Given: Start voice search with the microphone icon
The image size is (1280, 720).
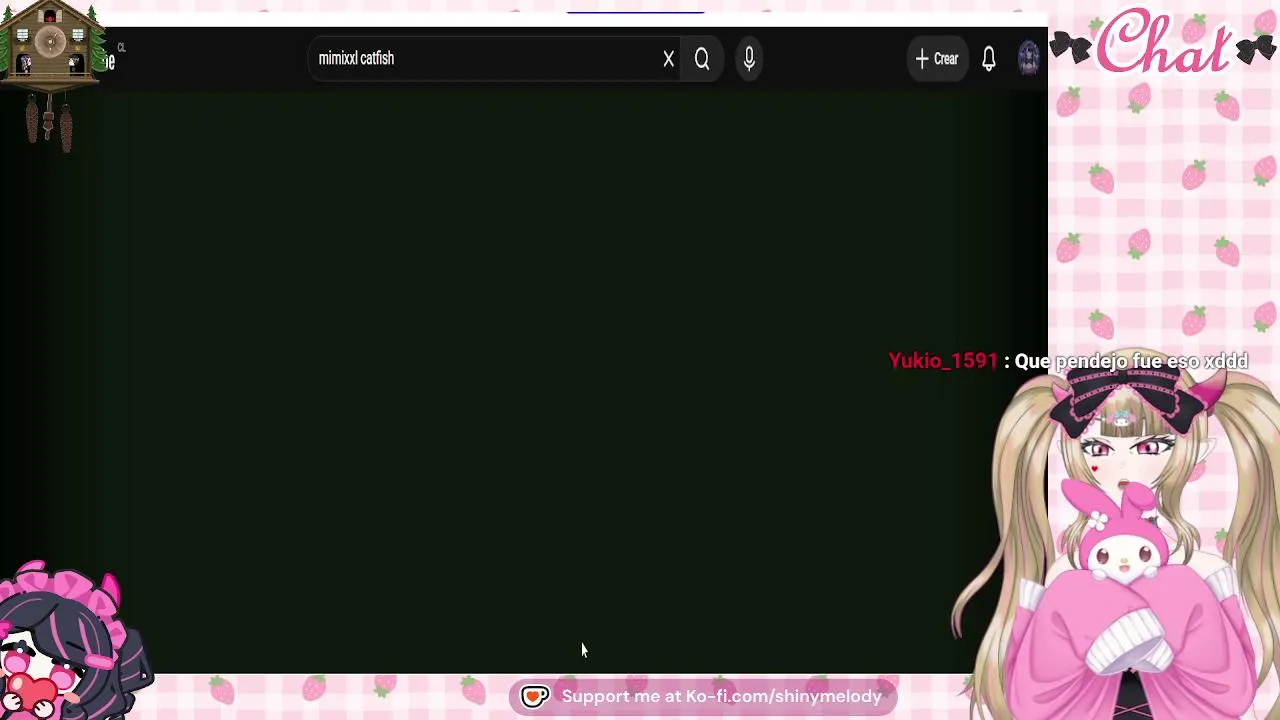Looking at the screenshot, I should (x=749, y=59).
